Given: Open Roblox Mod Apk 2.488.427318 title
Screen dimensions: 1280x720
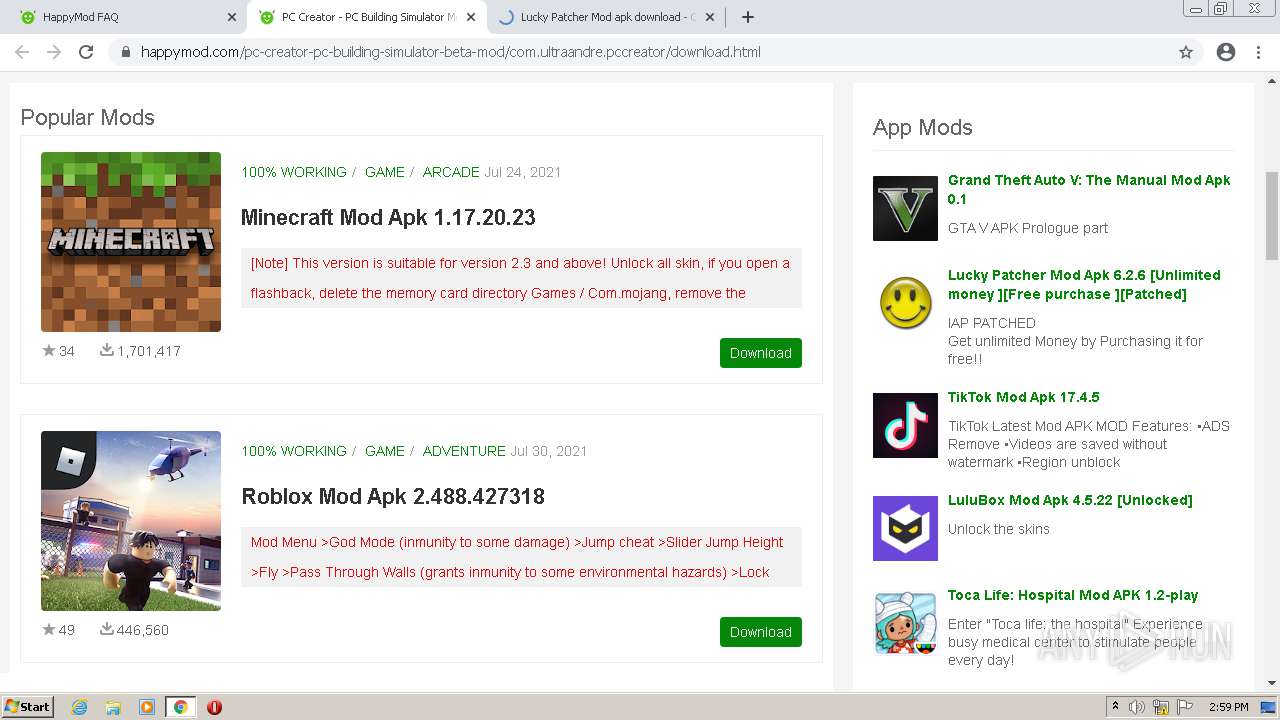Looking at the screenshot, I should pos(393,496).
